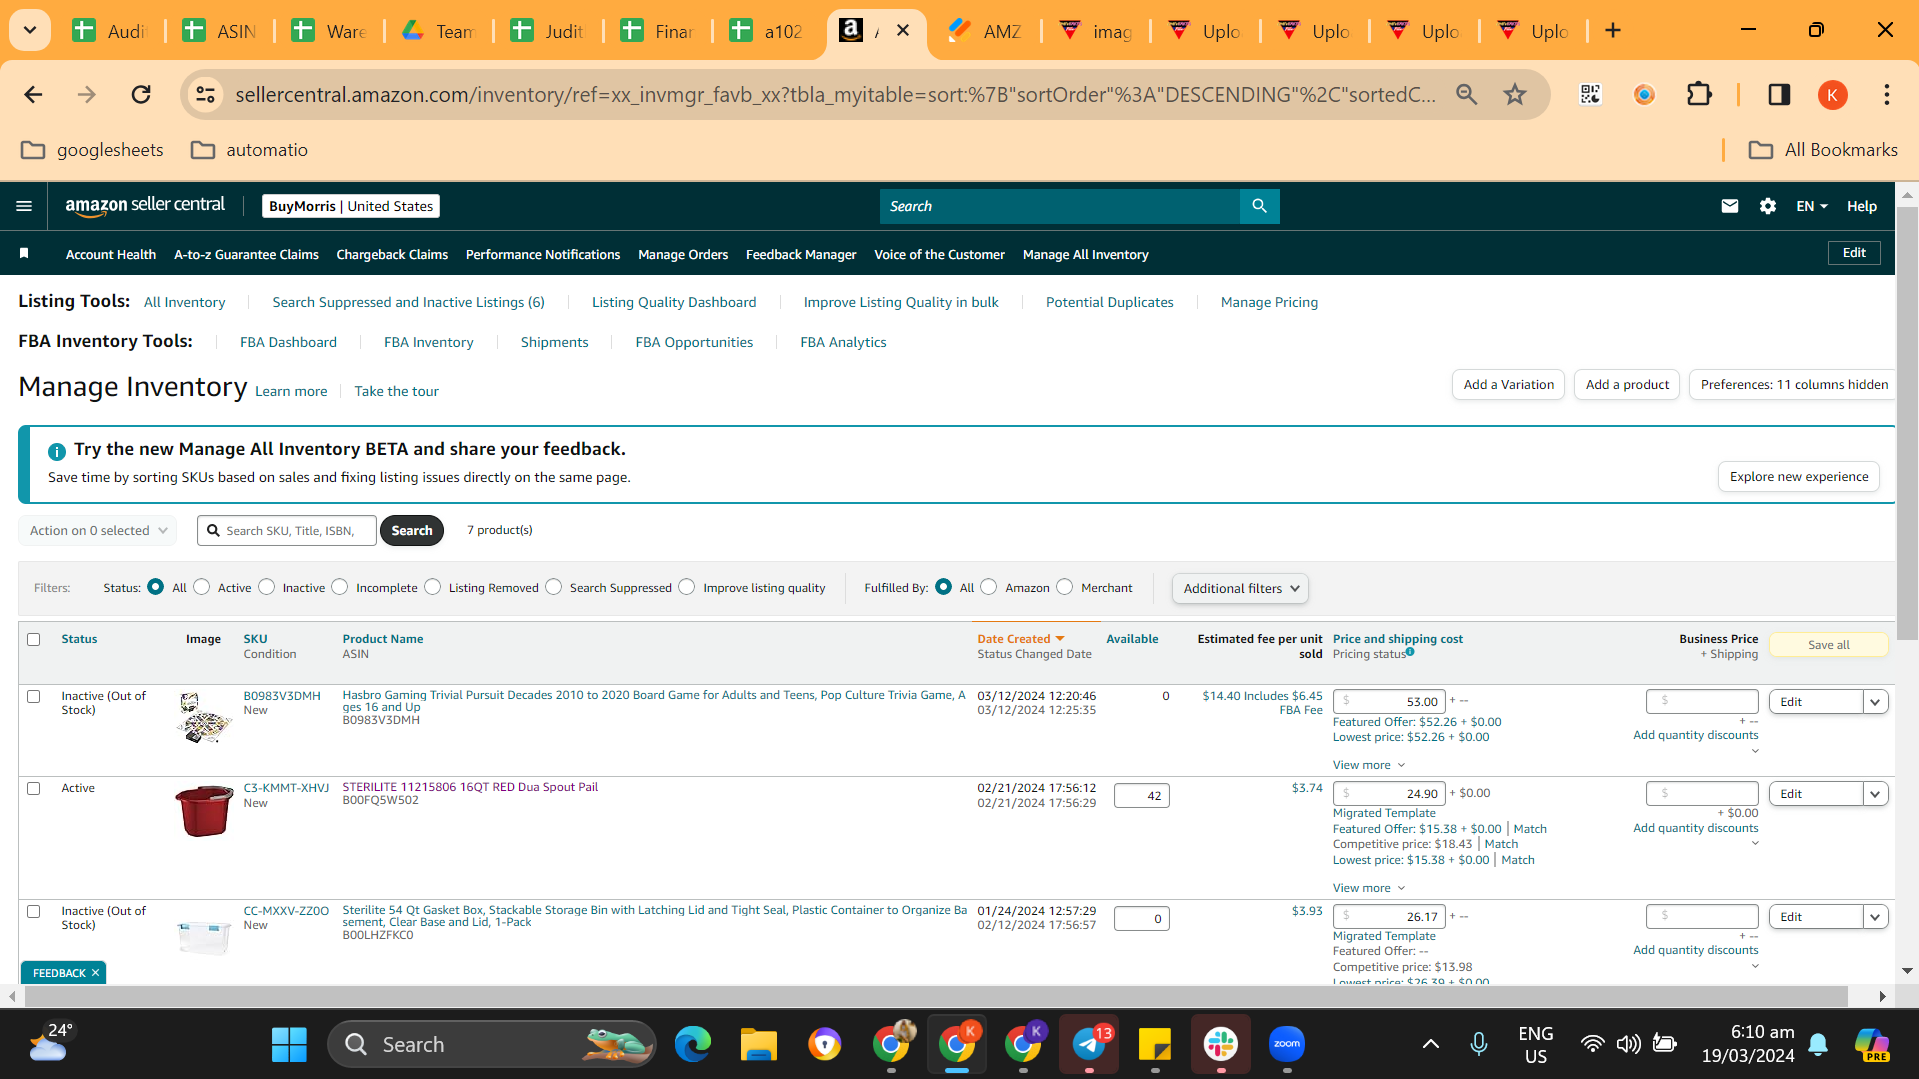Viewport: 1919px width, 1079px height.
Task: Open Windows Start menu
Action: tap(289, 1044)
